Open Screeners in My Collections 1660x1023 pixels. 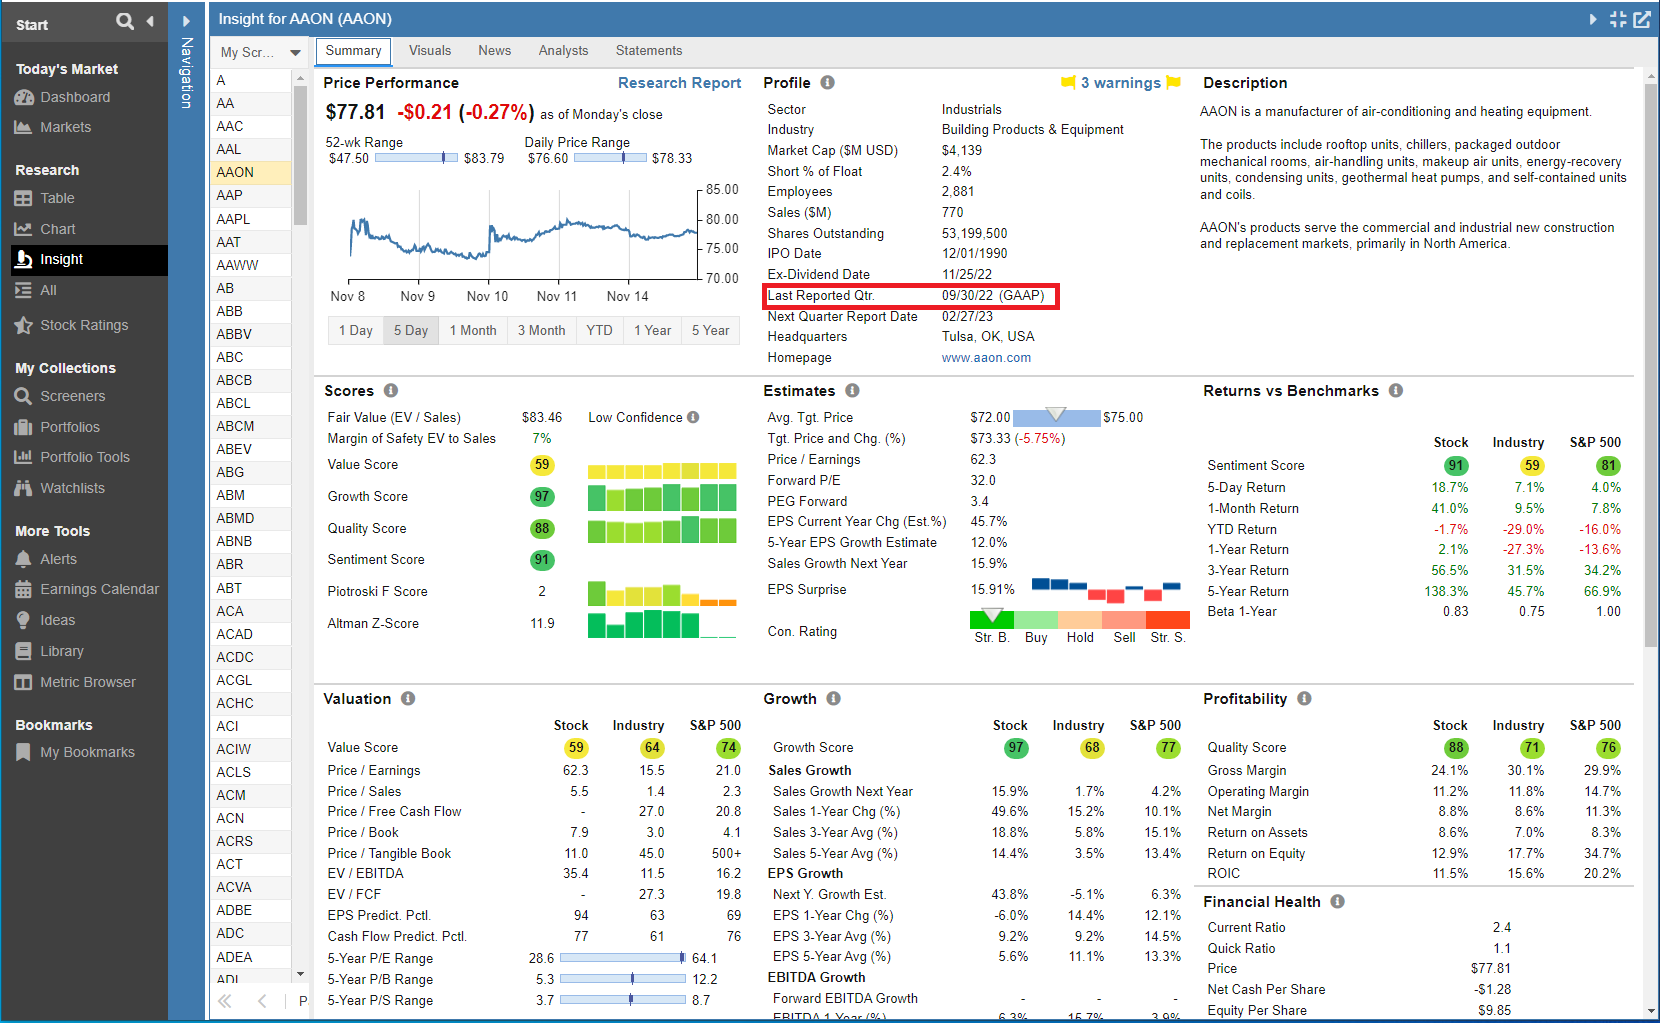(72, 396)
